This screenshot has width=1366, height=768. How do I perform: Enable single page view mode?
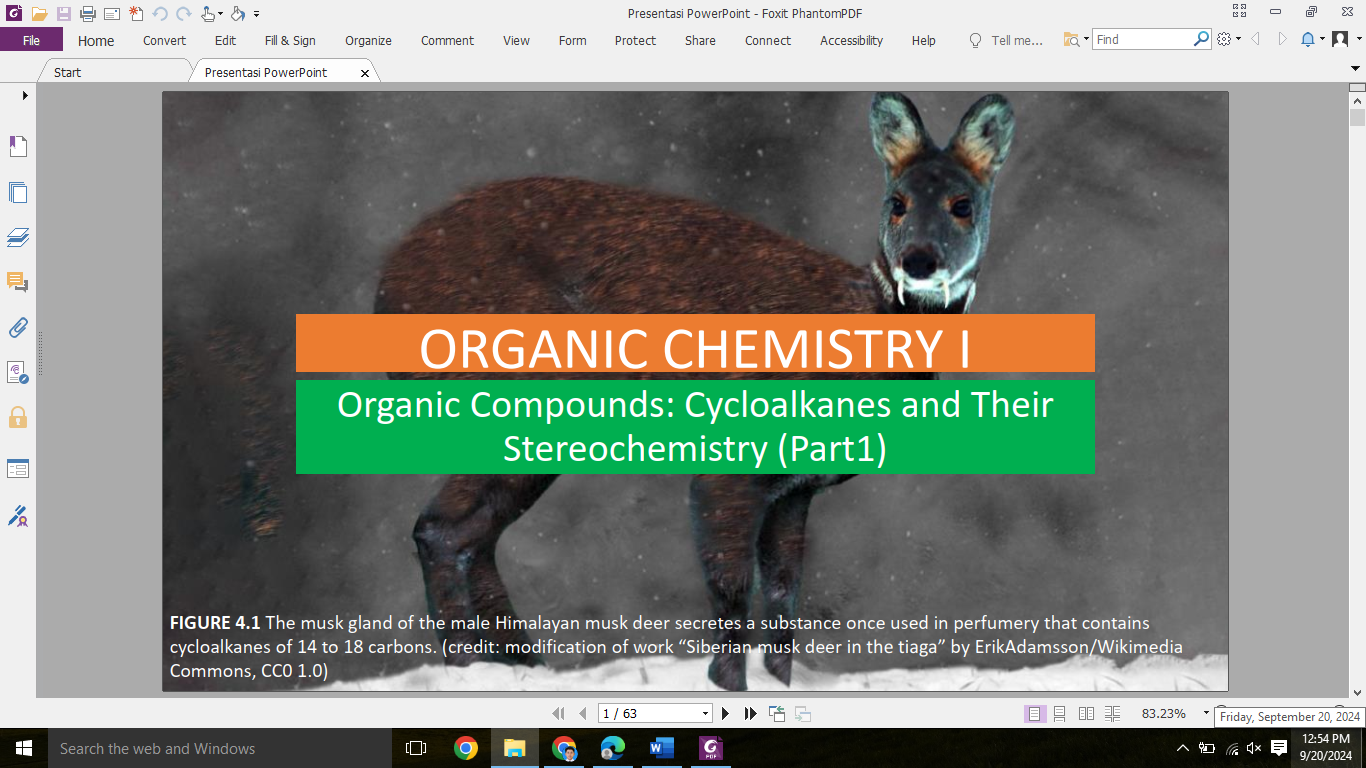pos(1035,714)
